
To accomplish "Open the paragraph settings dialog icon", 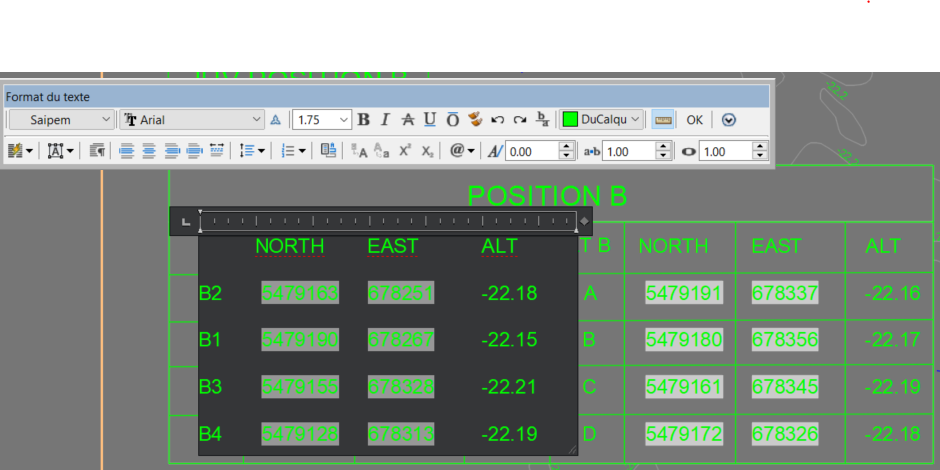I will 98,151.
